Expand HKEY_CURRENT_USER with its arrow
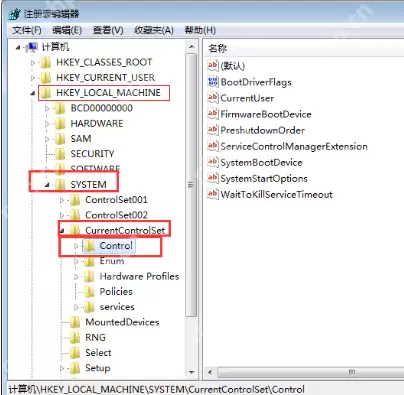Image resolution: width=404 pixels, height=395 pixels. point(33,78)
